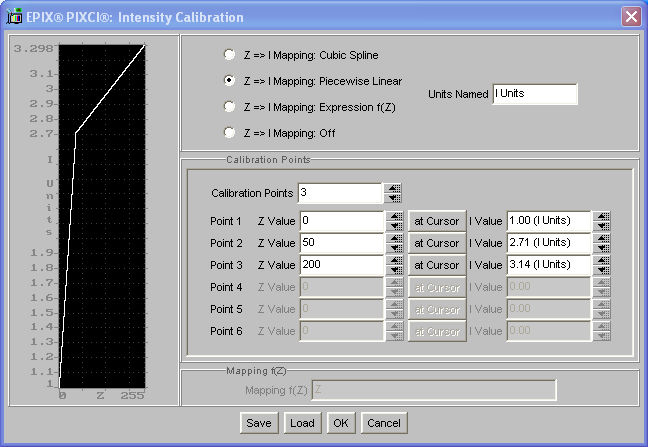Decrement Point 2 Z Value
The width and height of the screenshot is (648, 447).
(395, 248)
